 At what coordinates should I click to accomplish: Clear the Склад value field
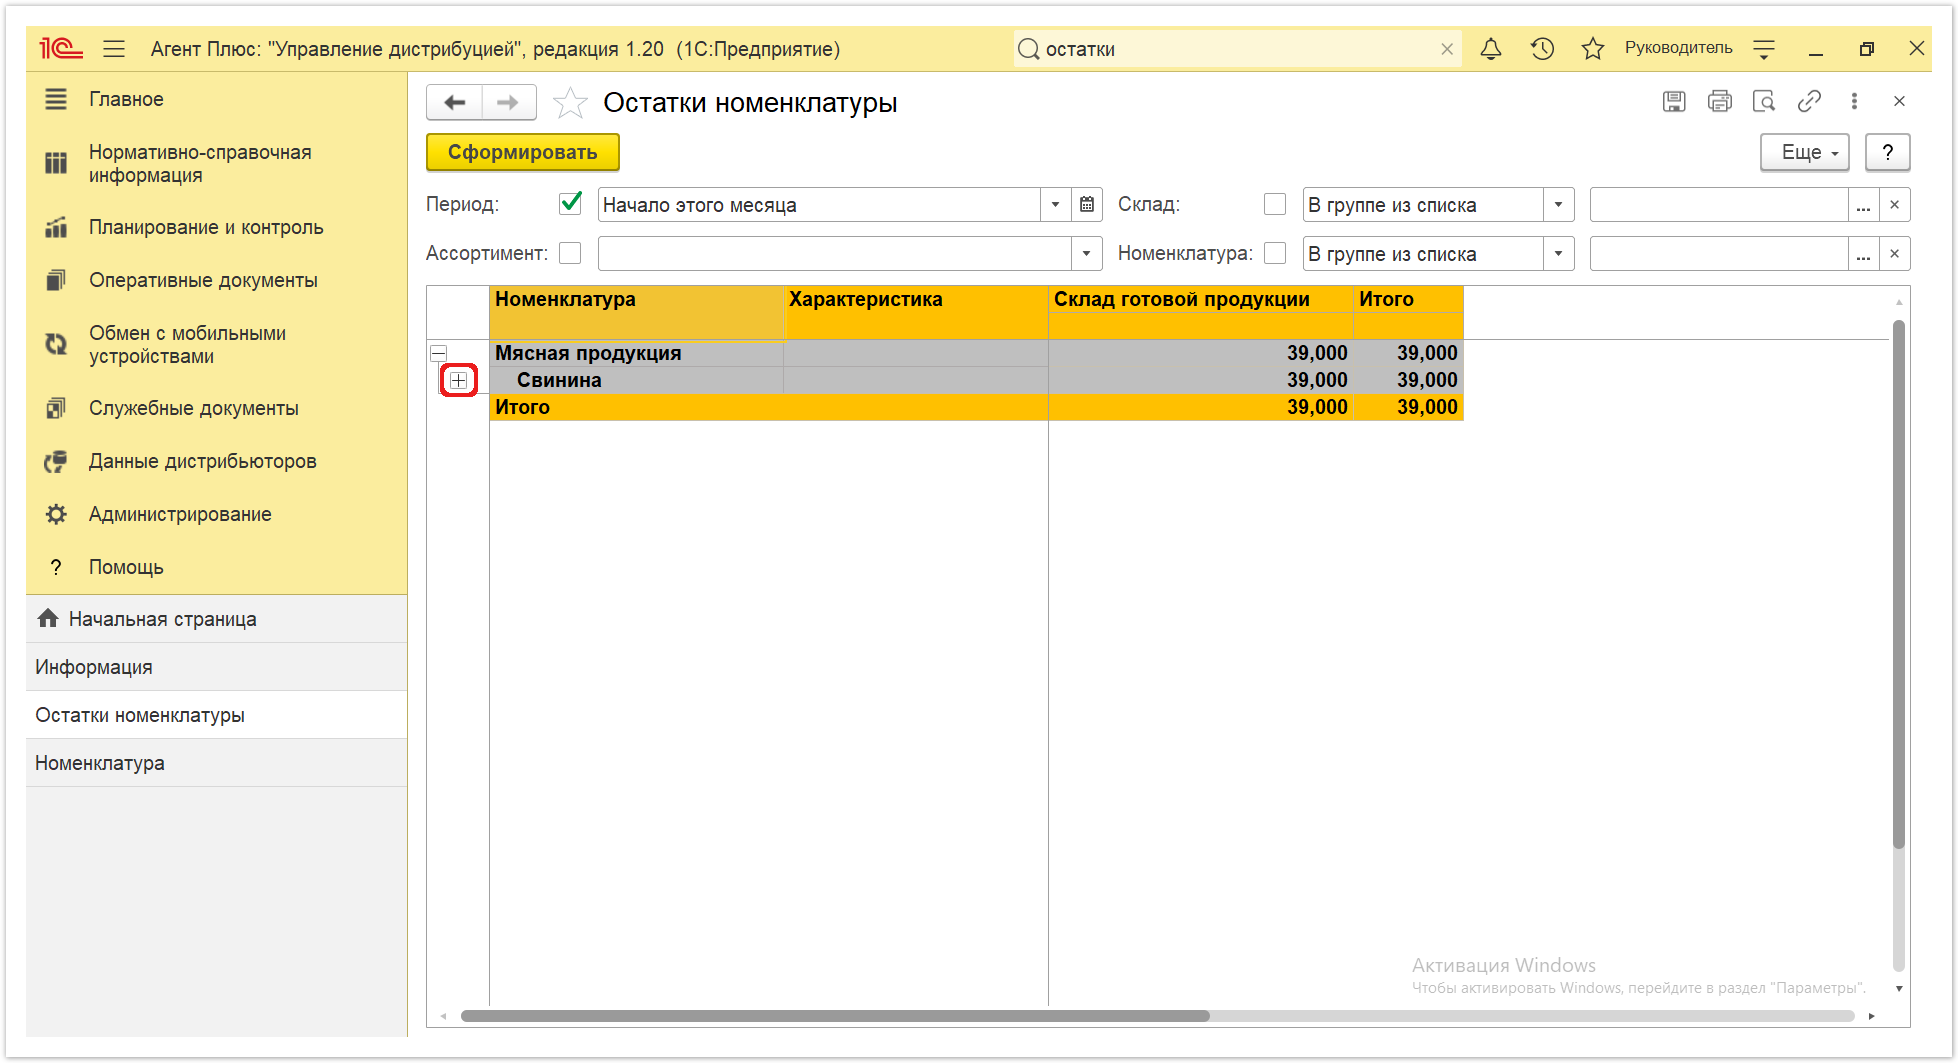(1895, 205)
